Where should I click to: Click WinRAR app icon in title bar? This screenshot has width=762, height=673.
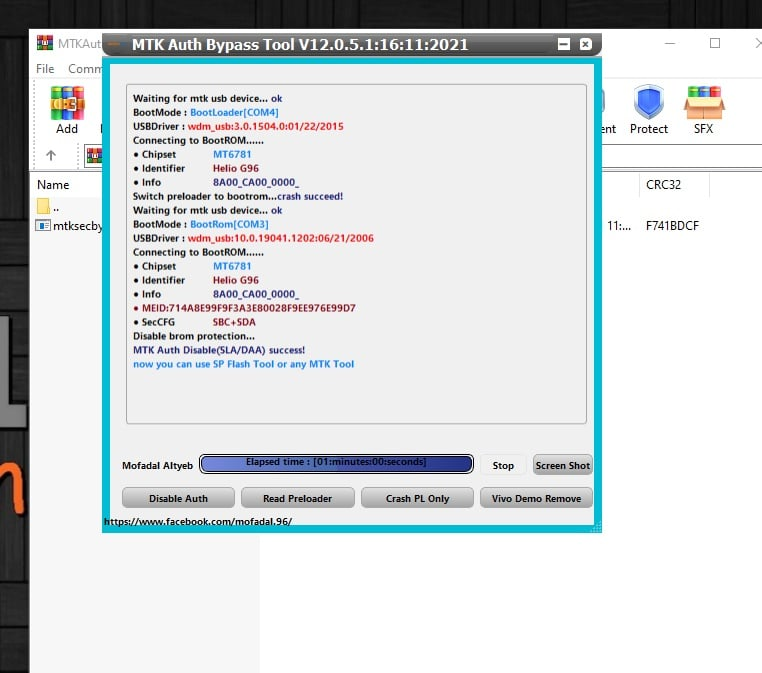(45, 43)
